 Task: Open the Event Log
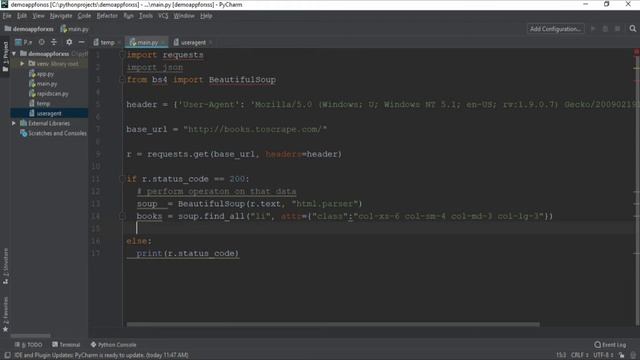click(610, 344)
